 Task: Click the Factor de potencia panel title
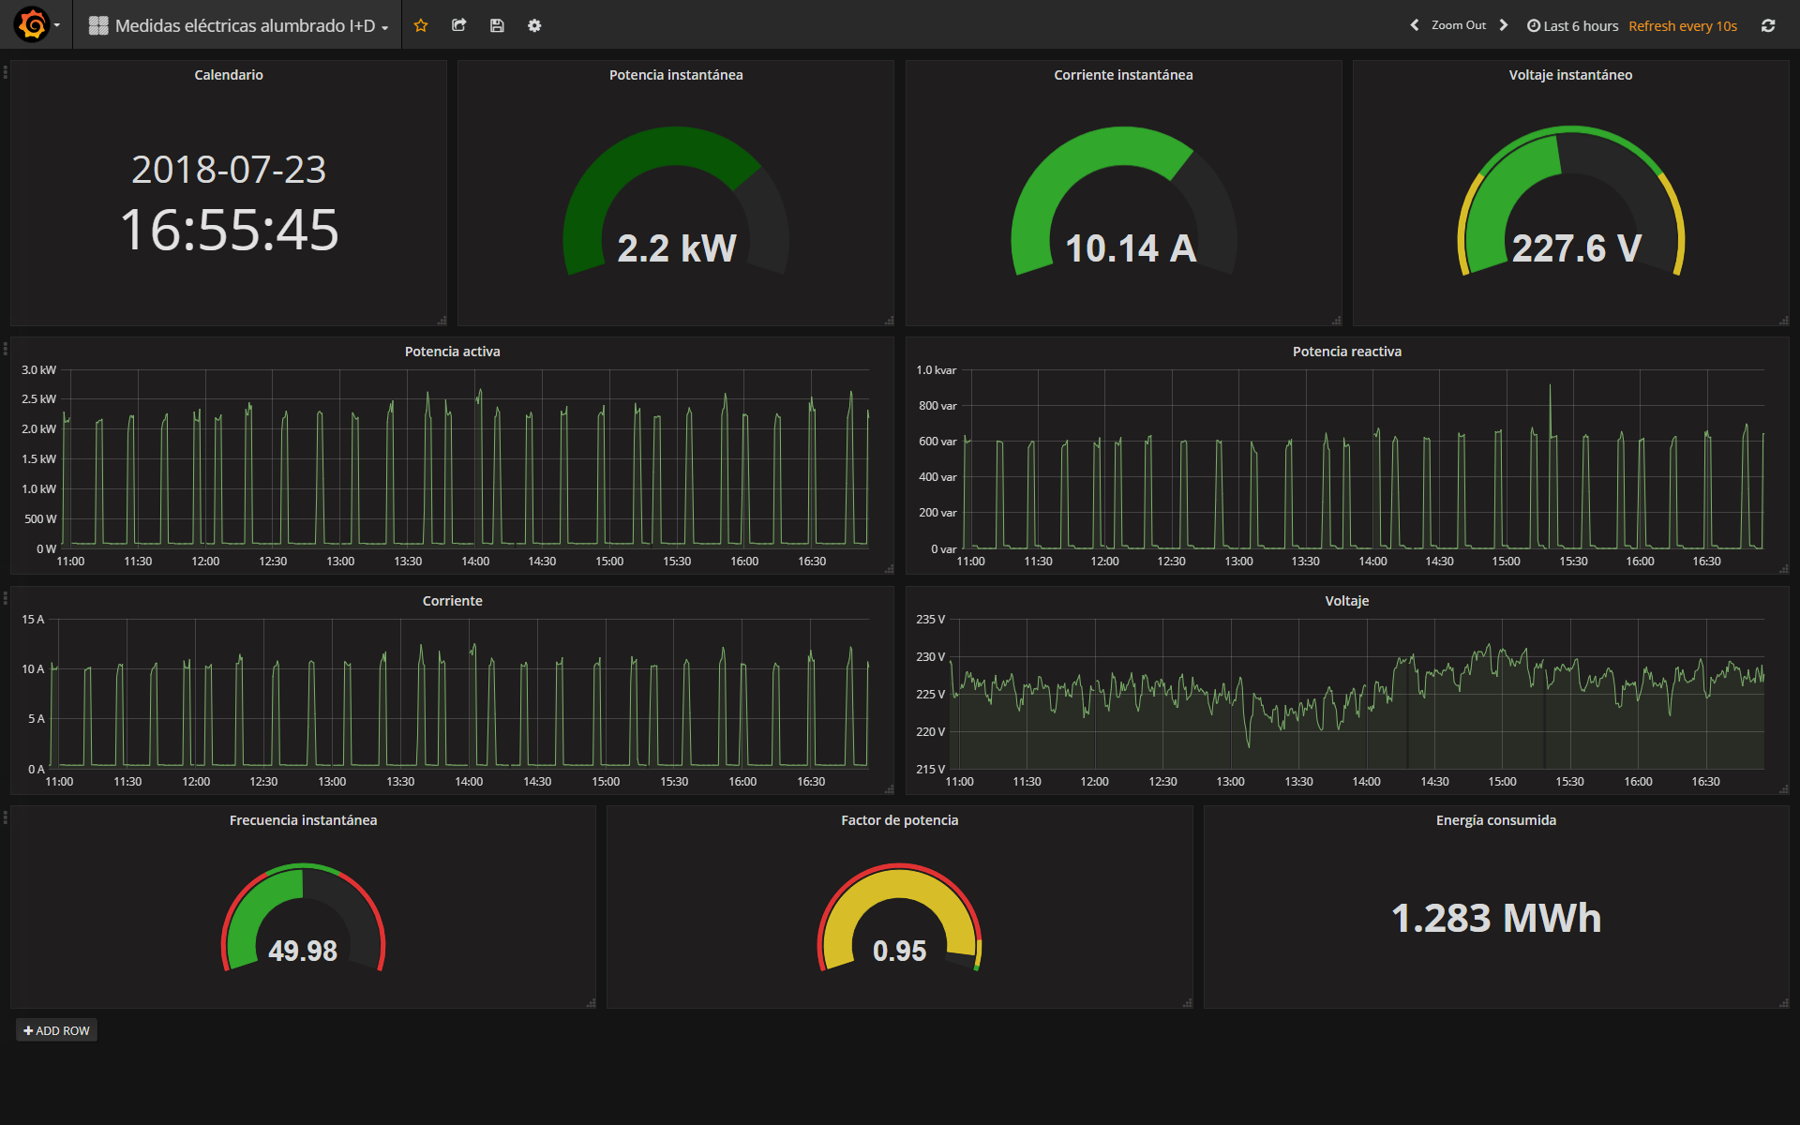[x=899, y=820]
